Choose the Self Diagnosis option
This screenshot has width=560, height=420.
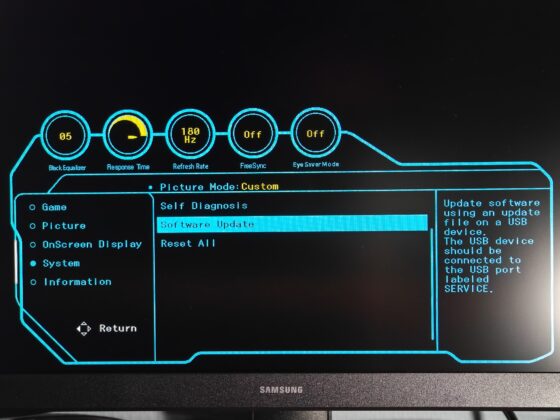click(204, 206)
